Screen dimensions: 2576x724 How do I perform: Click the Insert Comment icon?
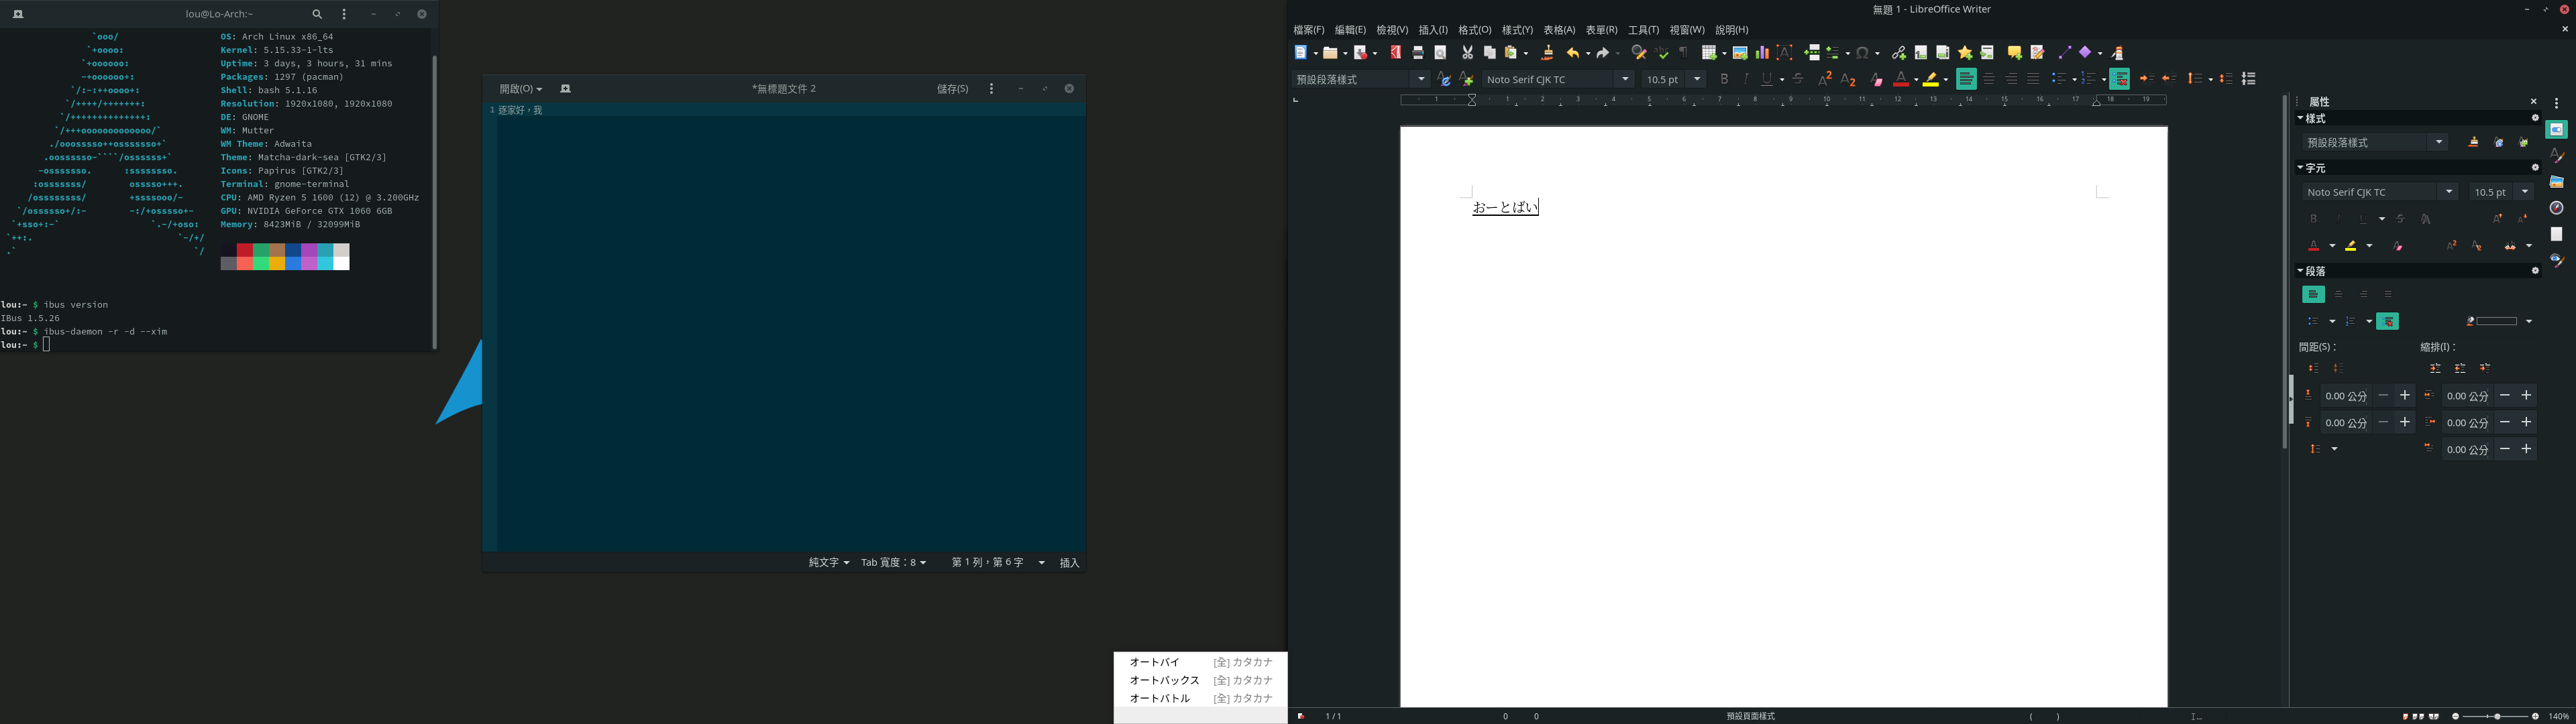[x=2014, y=52]
